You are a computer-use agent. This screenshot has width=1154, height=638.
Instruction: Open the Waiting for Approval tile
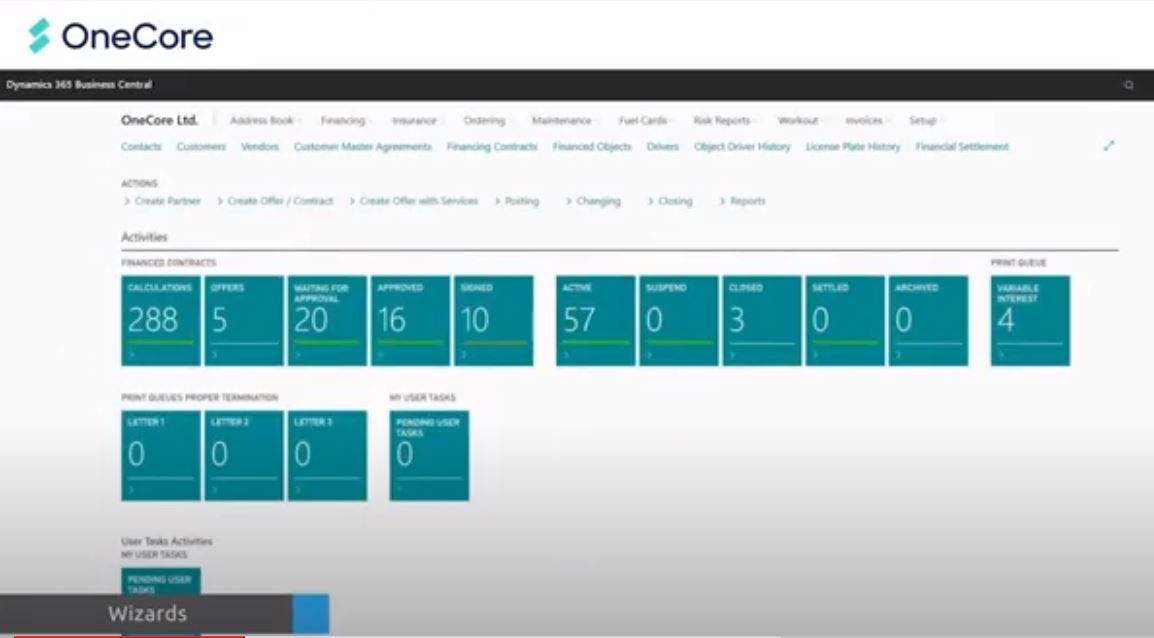[x=327, y=321]
